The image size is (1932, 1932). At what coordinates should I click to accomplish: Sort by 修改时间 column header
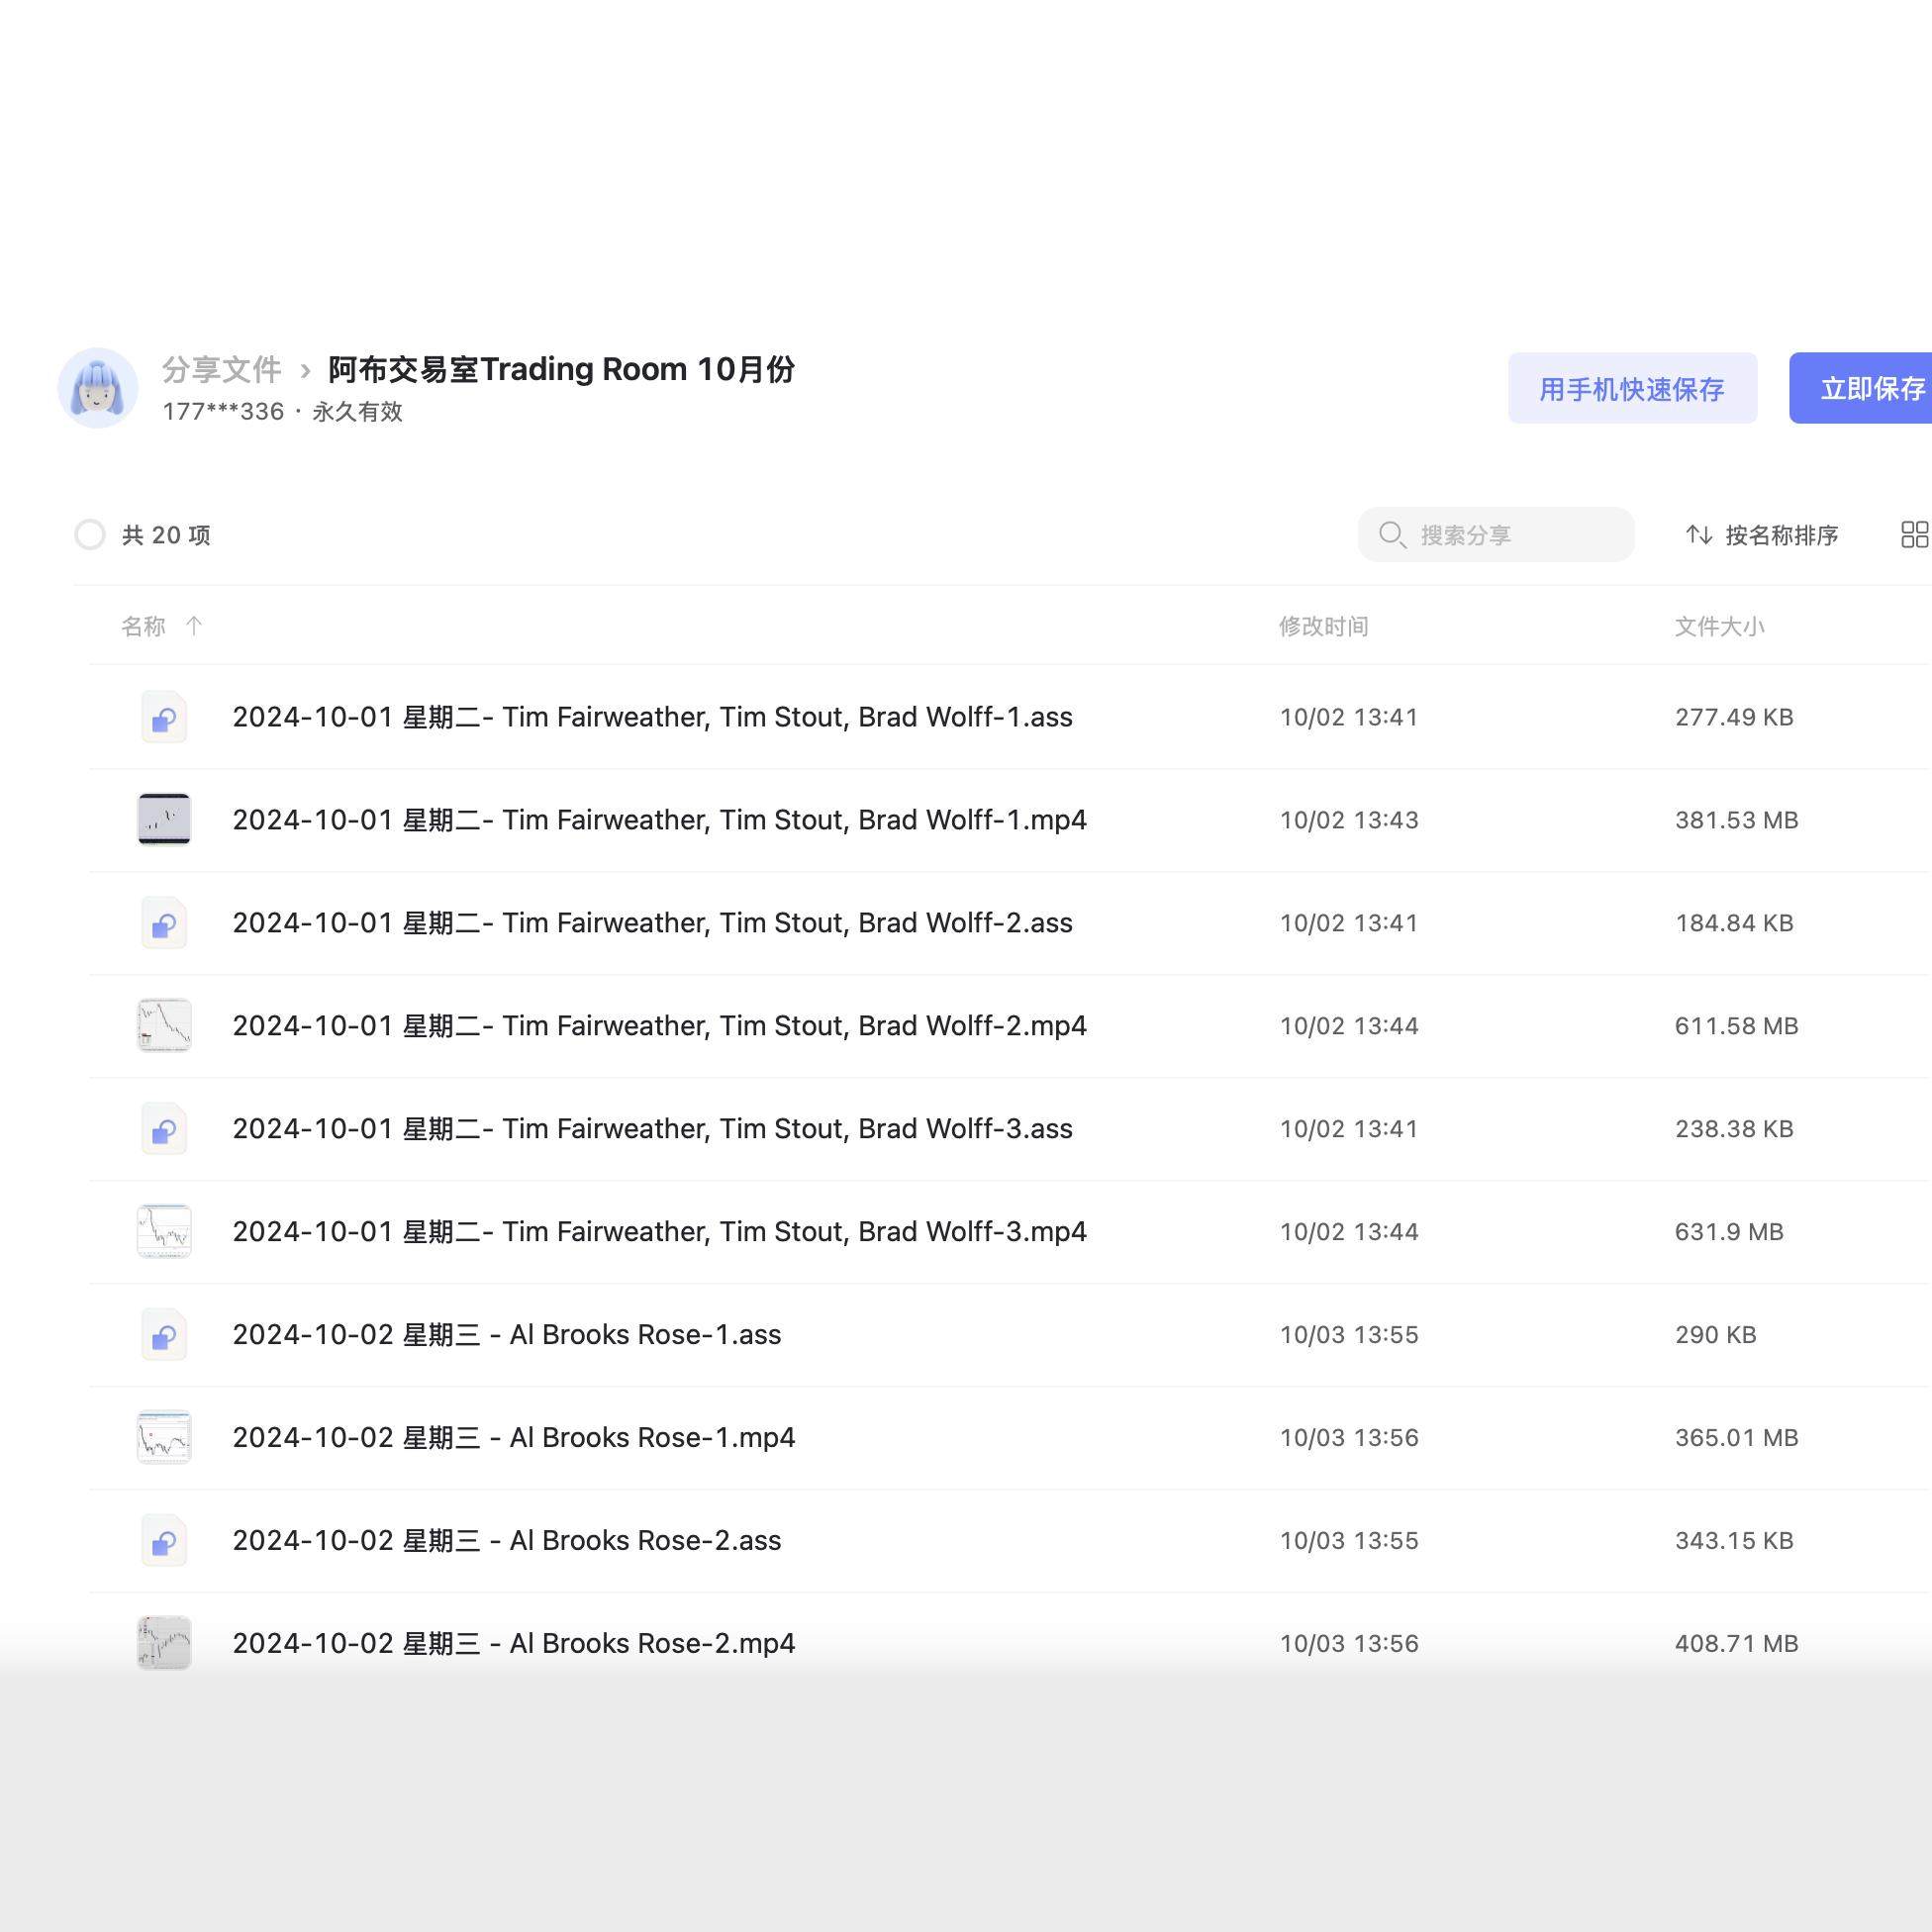1323,626
